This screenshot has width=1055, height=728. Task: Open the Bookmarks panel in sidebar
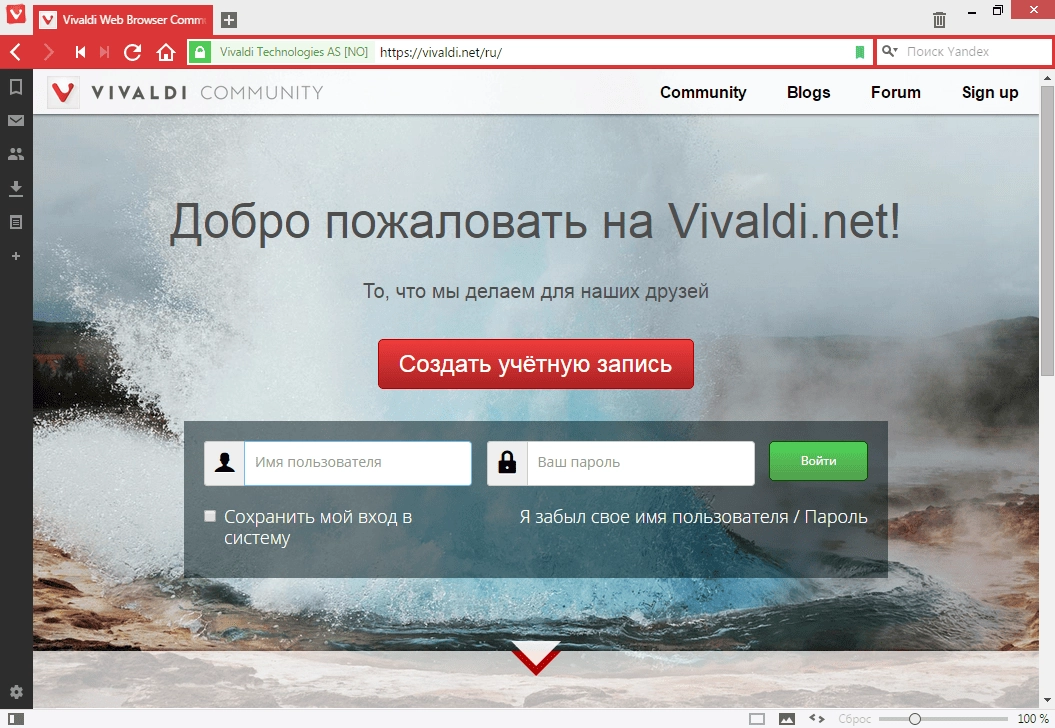[x=16, y=87]
